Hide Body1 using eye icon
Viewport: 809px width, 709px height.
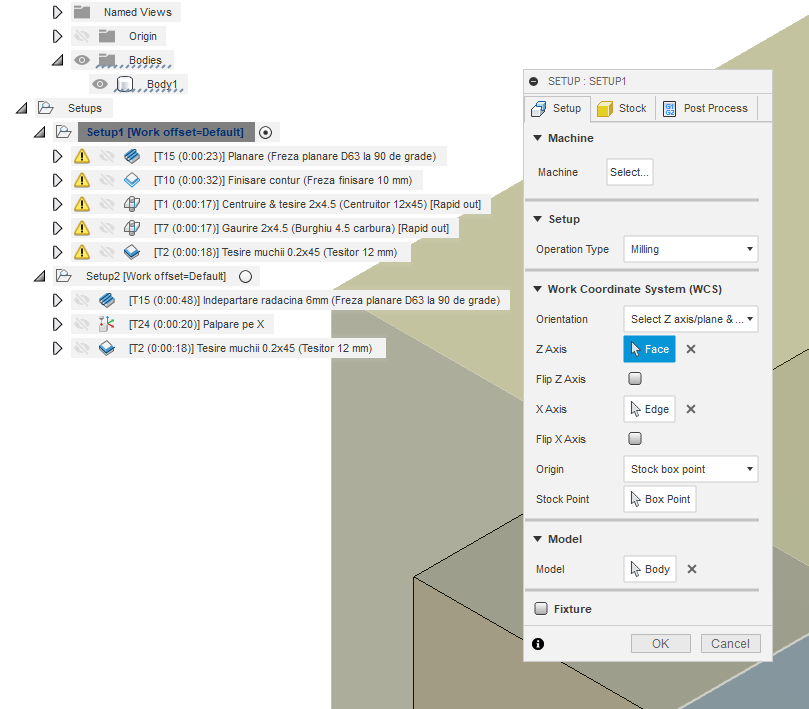100,84
